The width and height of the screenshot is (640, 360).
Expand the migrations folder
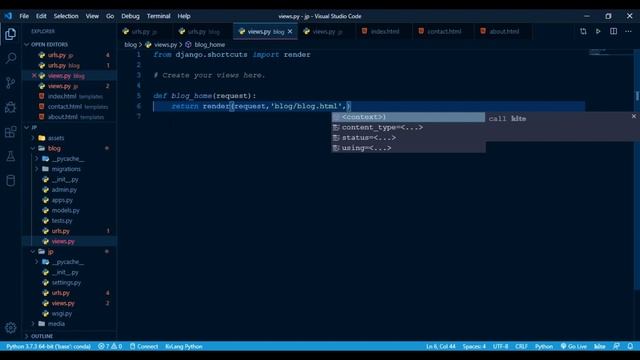point(66,169)
